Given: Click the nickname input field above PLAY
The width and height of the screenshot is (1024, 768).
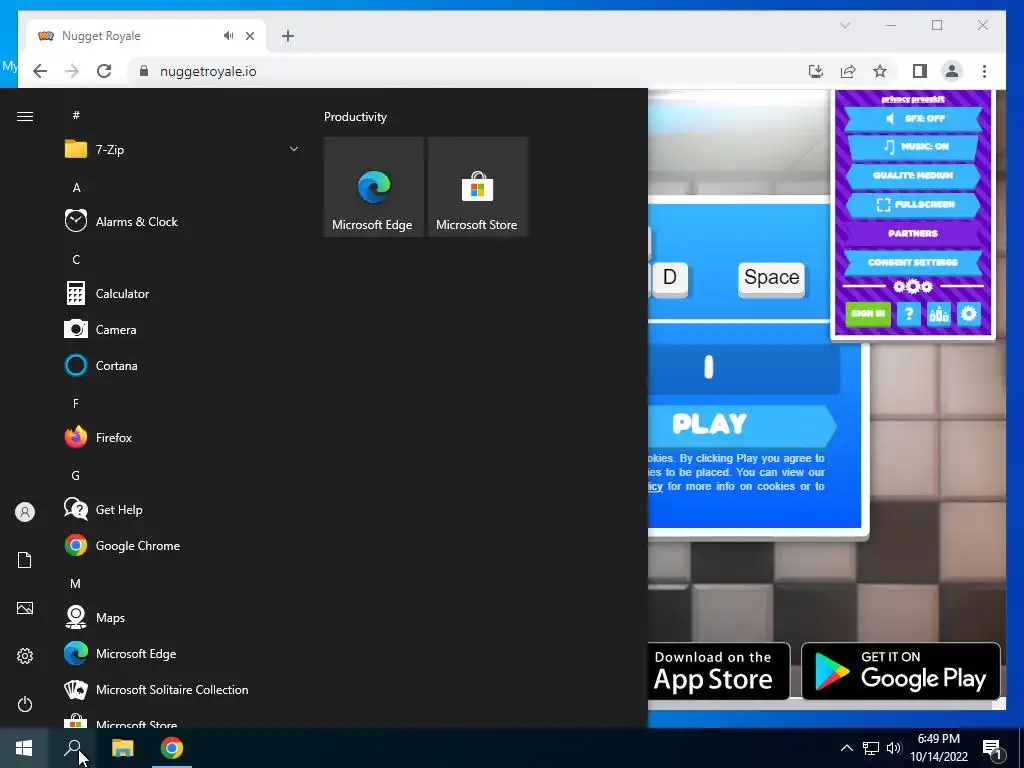Looking at the screenshot, I should 744,368.
